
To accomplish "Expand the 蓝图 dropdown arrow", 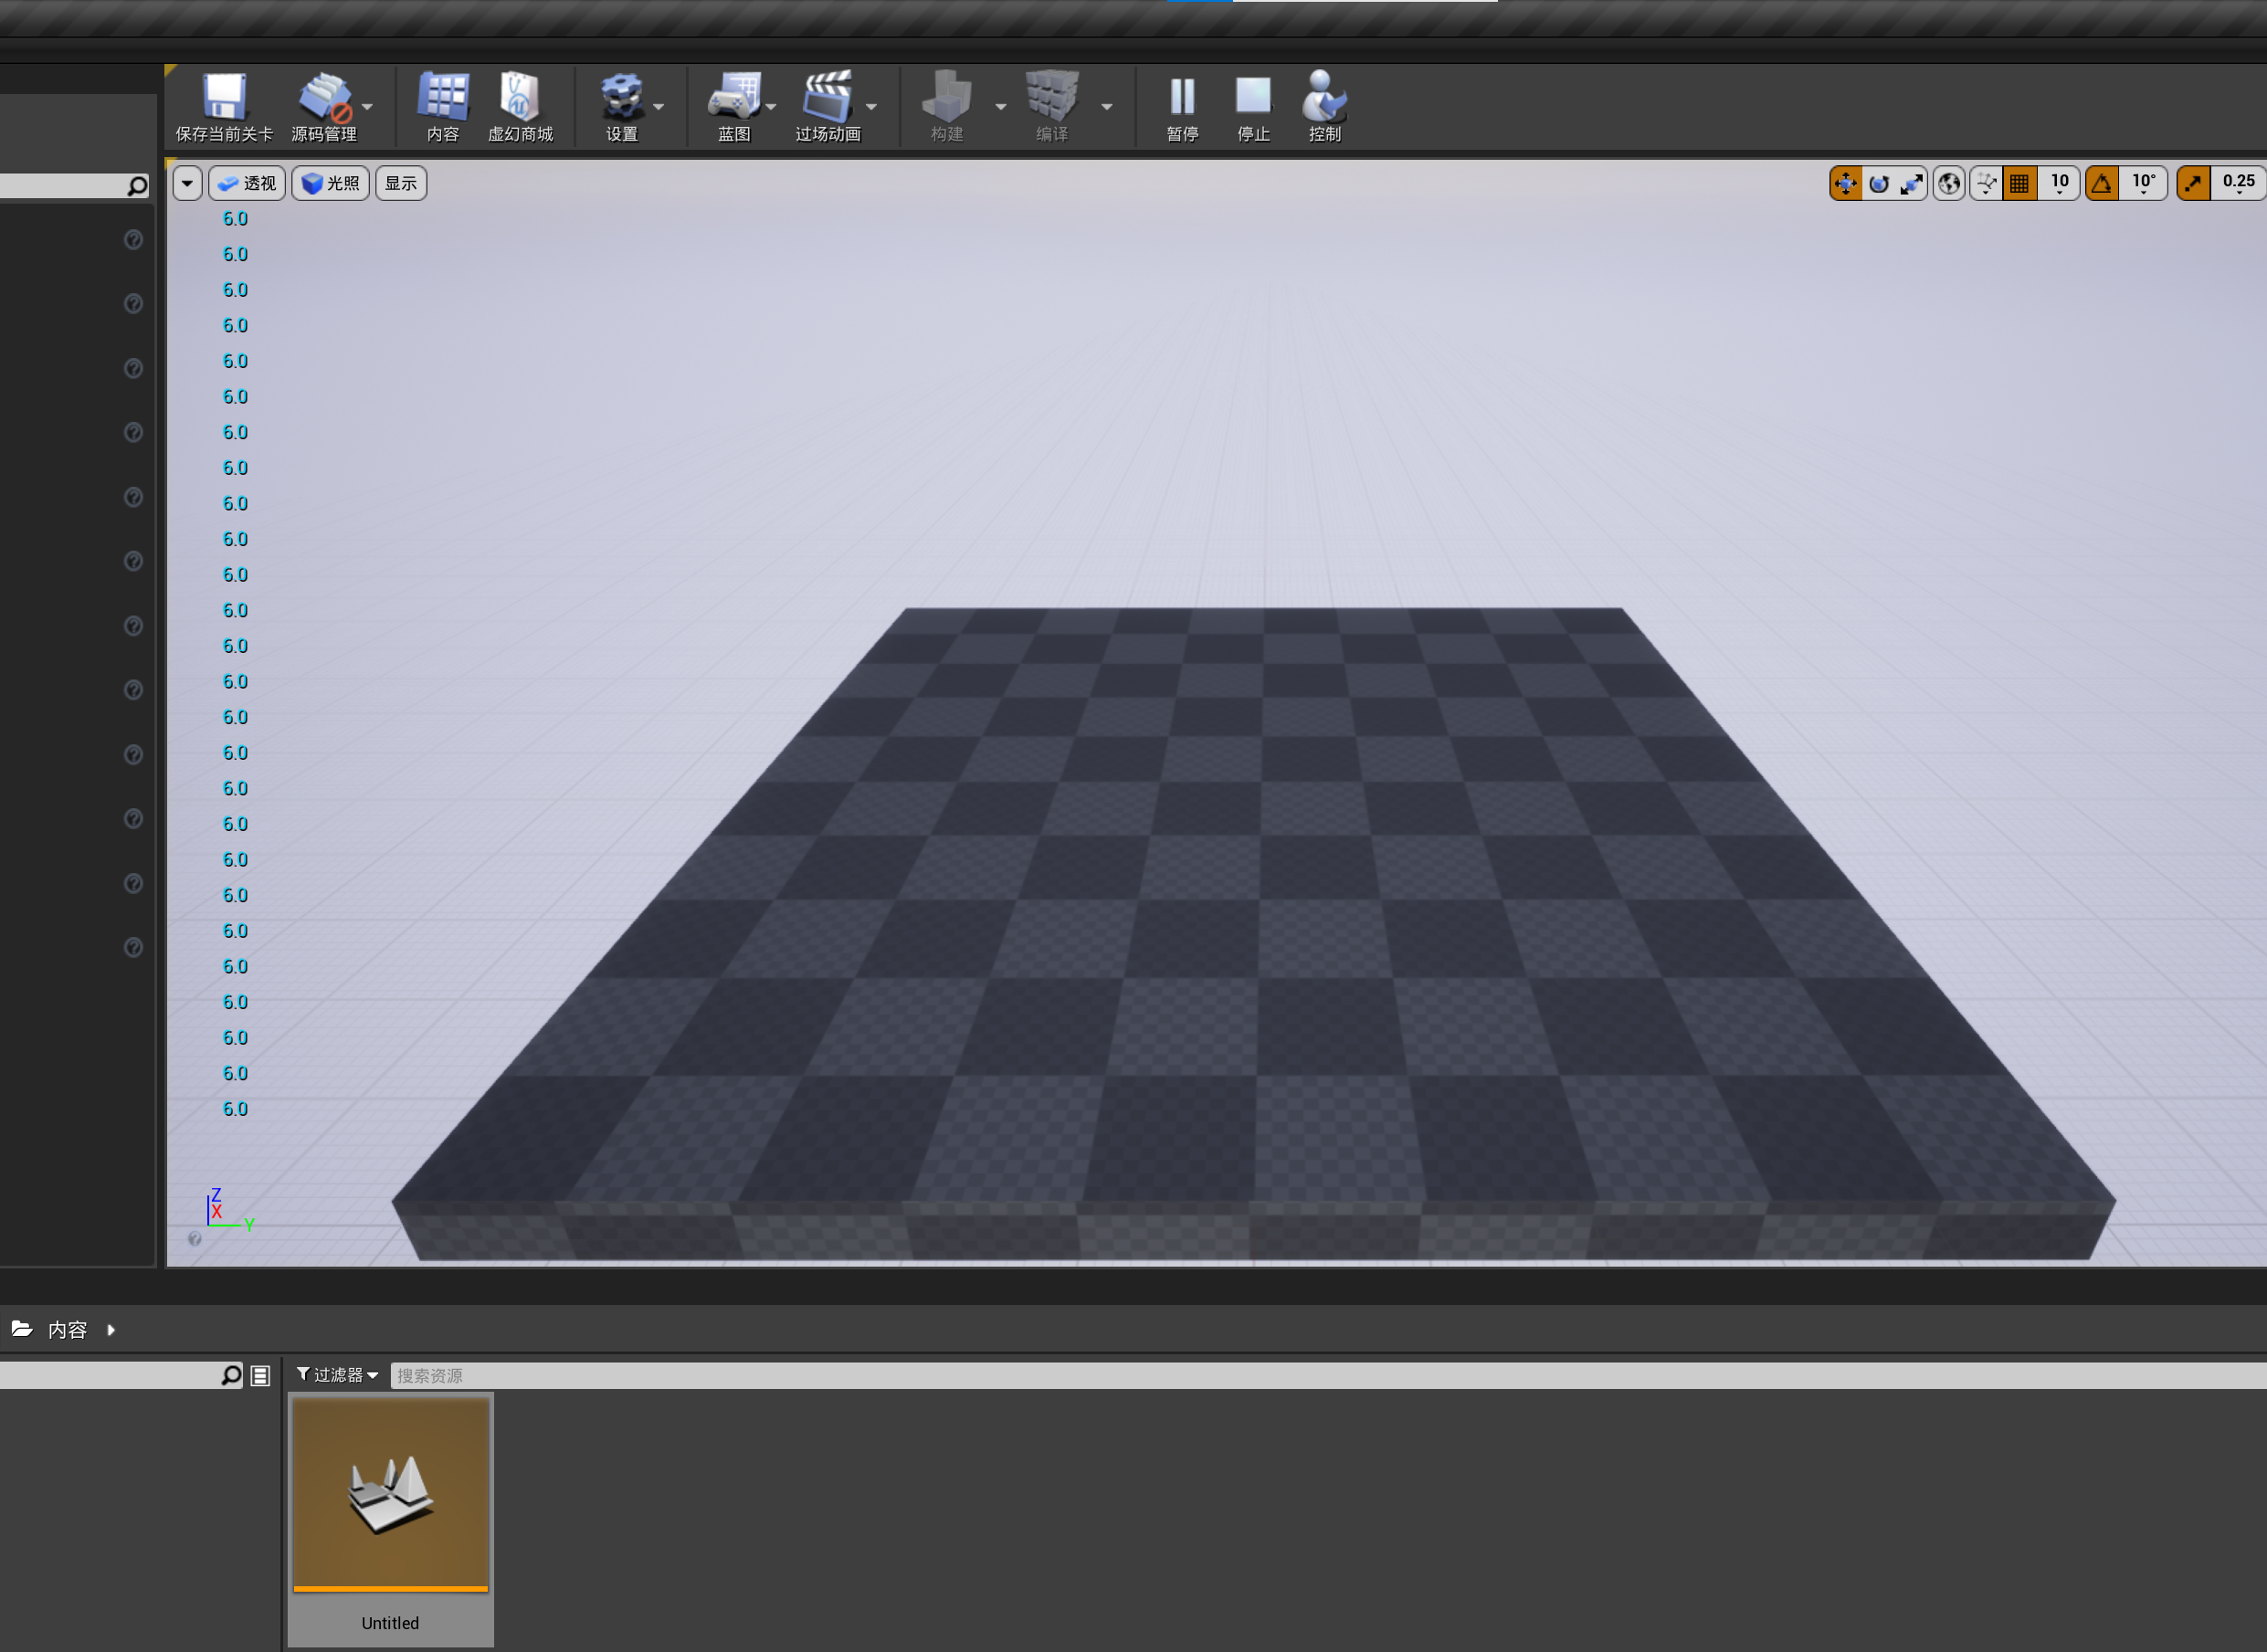I will (x=771, y=106).
